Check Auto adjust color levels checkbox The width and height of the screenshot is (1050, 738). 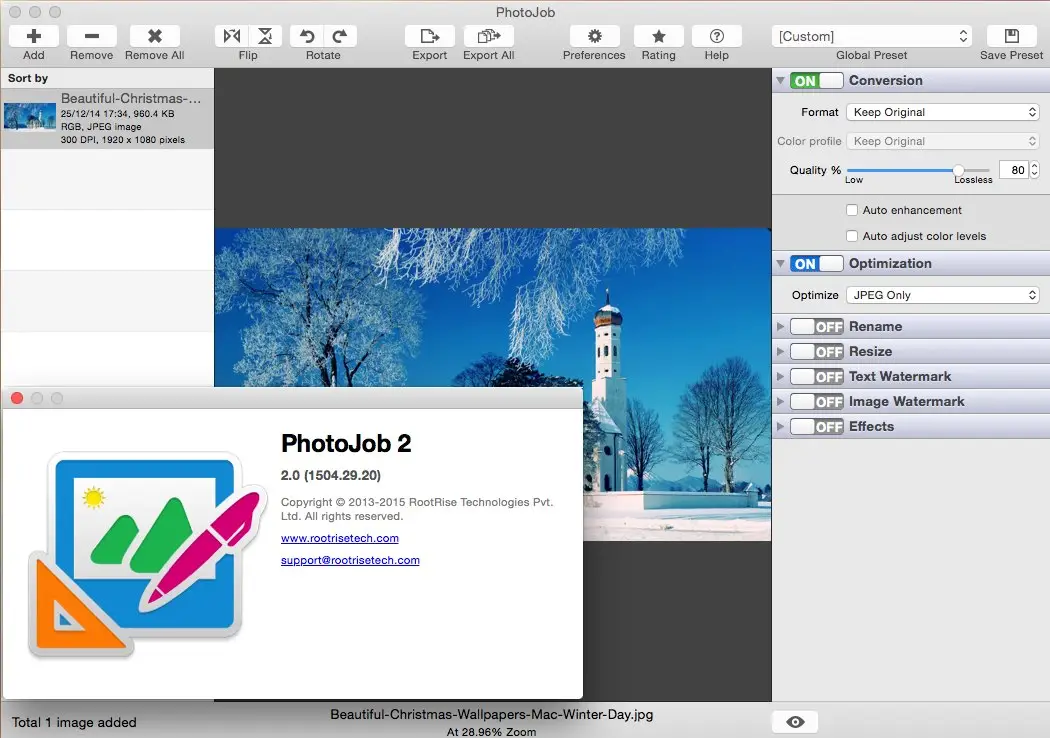pos(852,236)
